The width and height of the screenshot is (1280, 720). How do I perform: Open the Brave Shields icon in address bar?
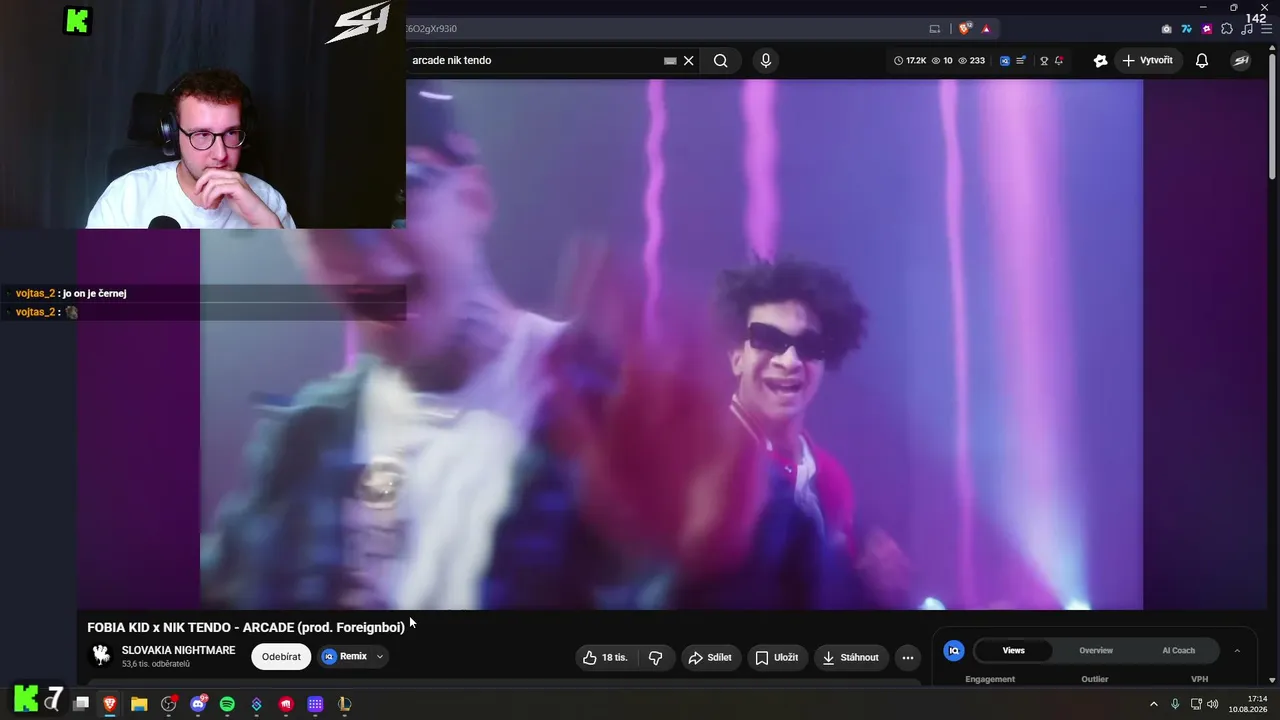[965, 29]
